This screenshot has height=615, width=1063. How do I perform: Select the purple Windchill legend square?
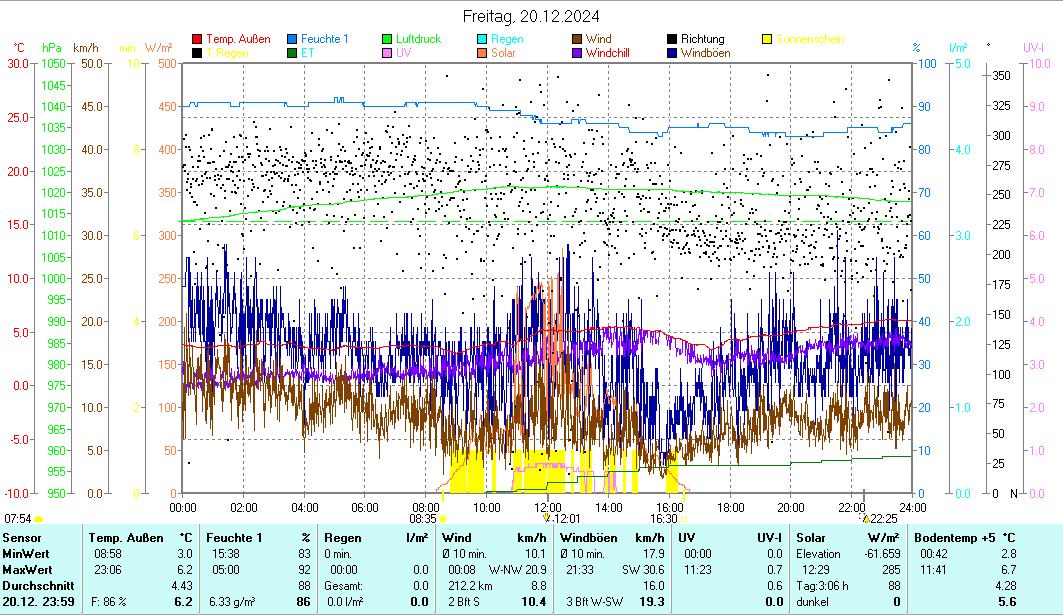(578, 53)
